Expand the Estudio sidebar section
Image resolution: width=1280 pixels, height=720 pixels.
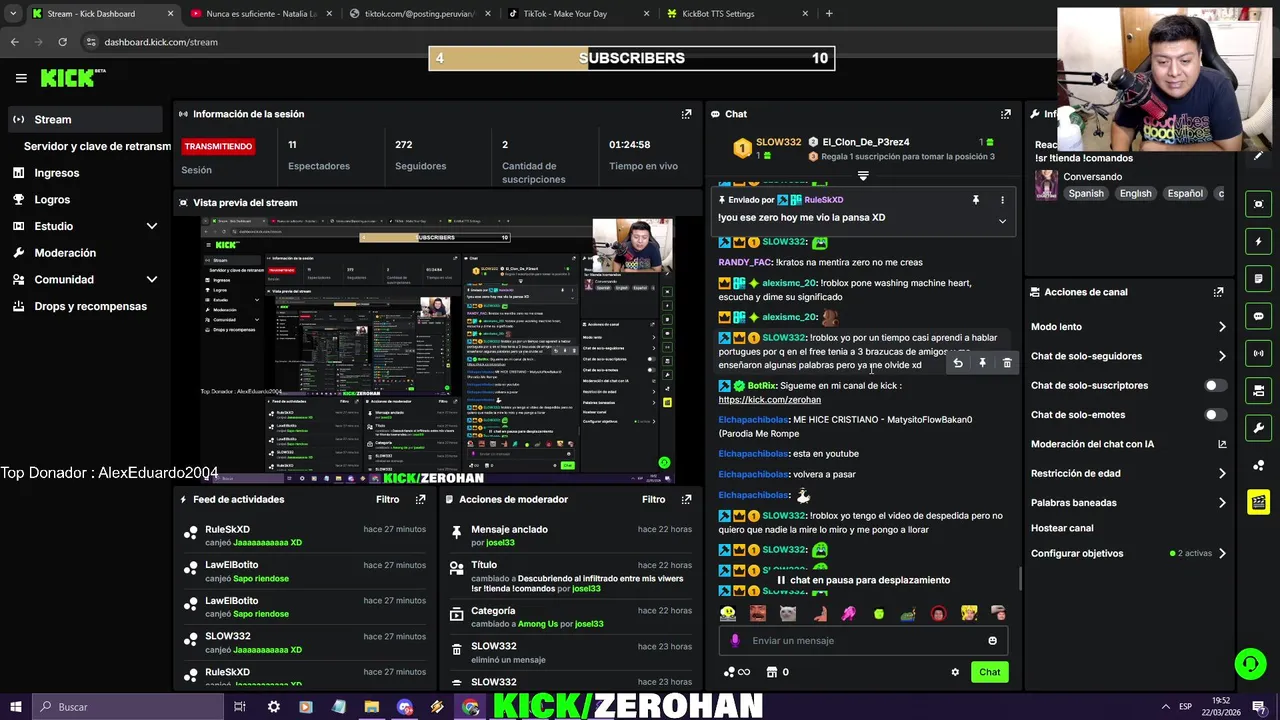[x=152, y=226]
